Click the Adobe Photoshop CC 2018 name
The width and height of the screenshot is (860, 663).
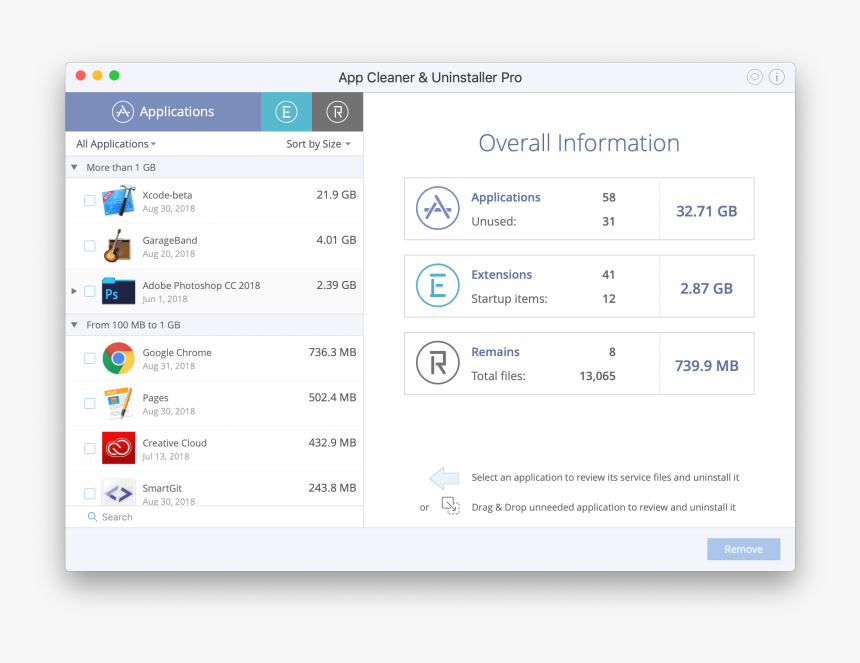pyautogui.click(x=201, y=286)
